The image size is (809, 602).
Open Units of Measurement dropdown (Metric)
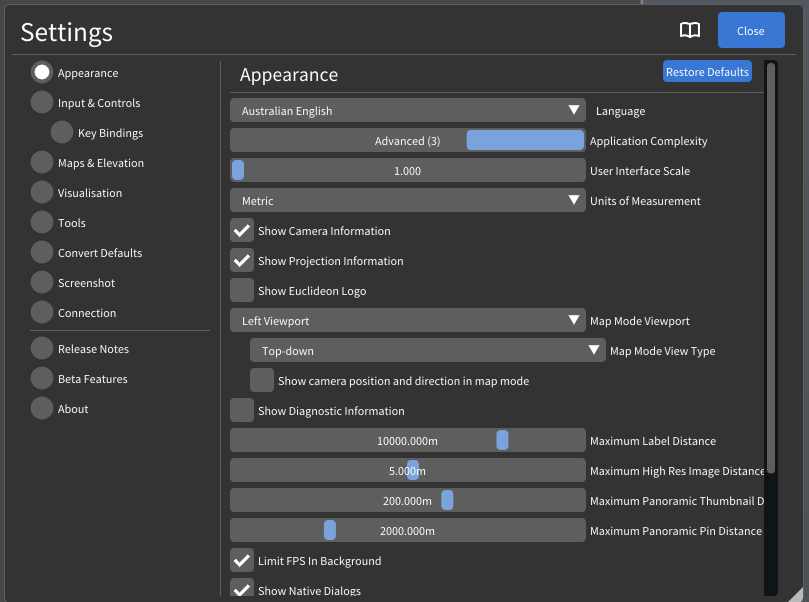408,200
